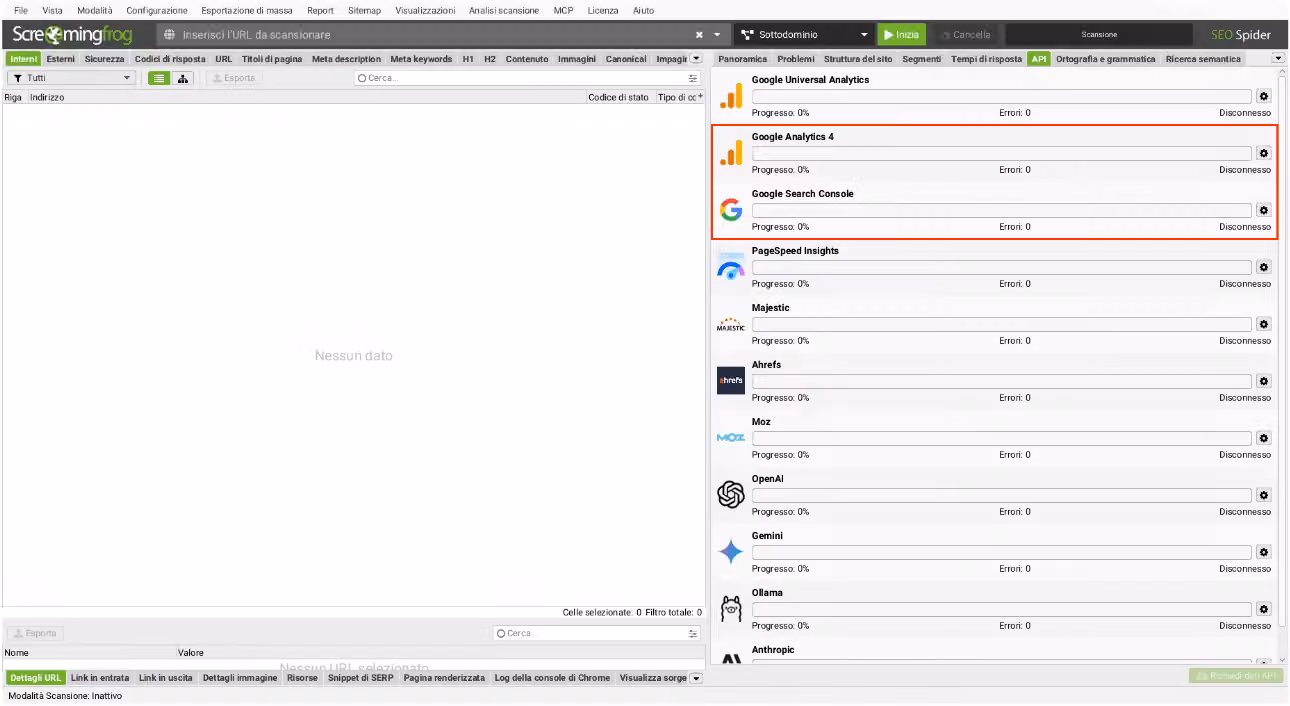Show more bottom panel tabs
The height and width of the screenshot is (706, 1290).
click(696, 678)
